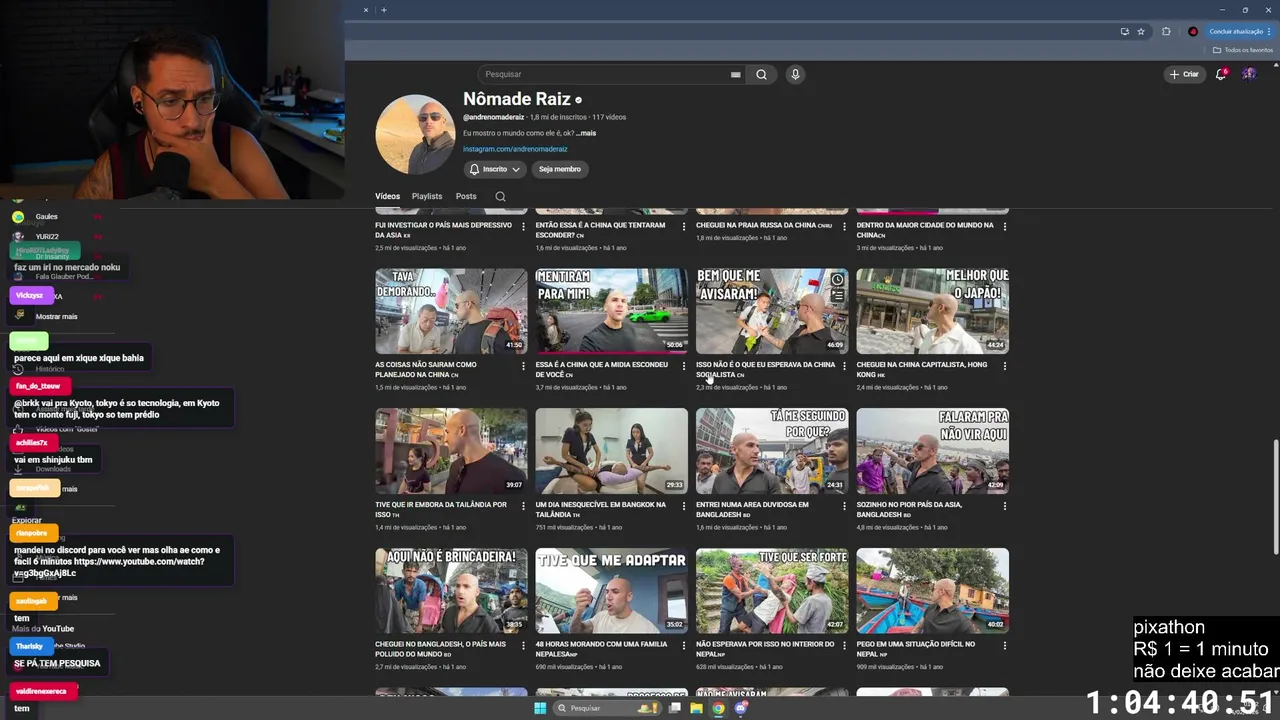Image resolution: width=1280 pixels, height=720 pixels.
Task: Expand 'Mostrar mais' in sidebar subscriptions
Action: [56, 316]
